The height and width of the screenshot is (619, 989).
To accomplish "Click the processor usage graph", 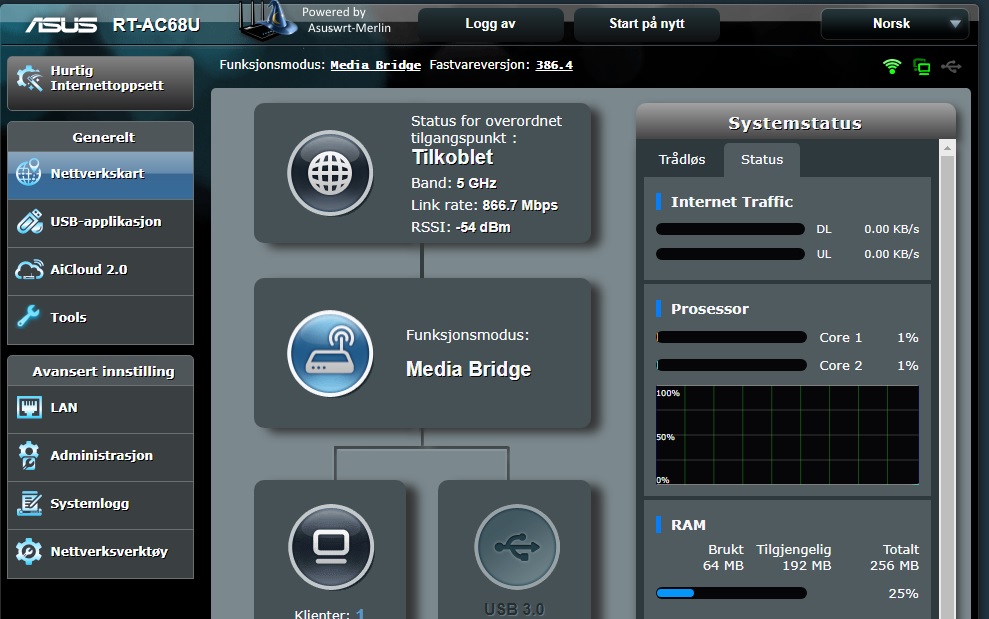I will point(787,435).
